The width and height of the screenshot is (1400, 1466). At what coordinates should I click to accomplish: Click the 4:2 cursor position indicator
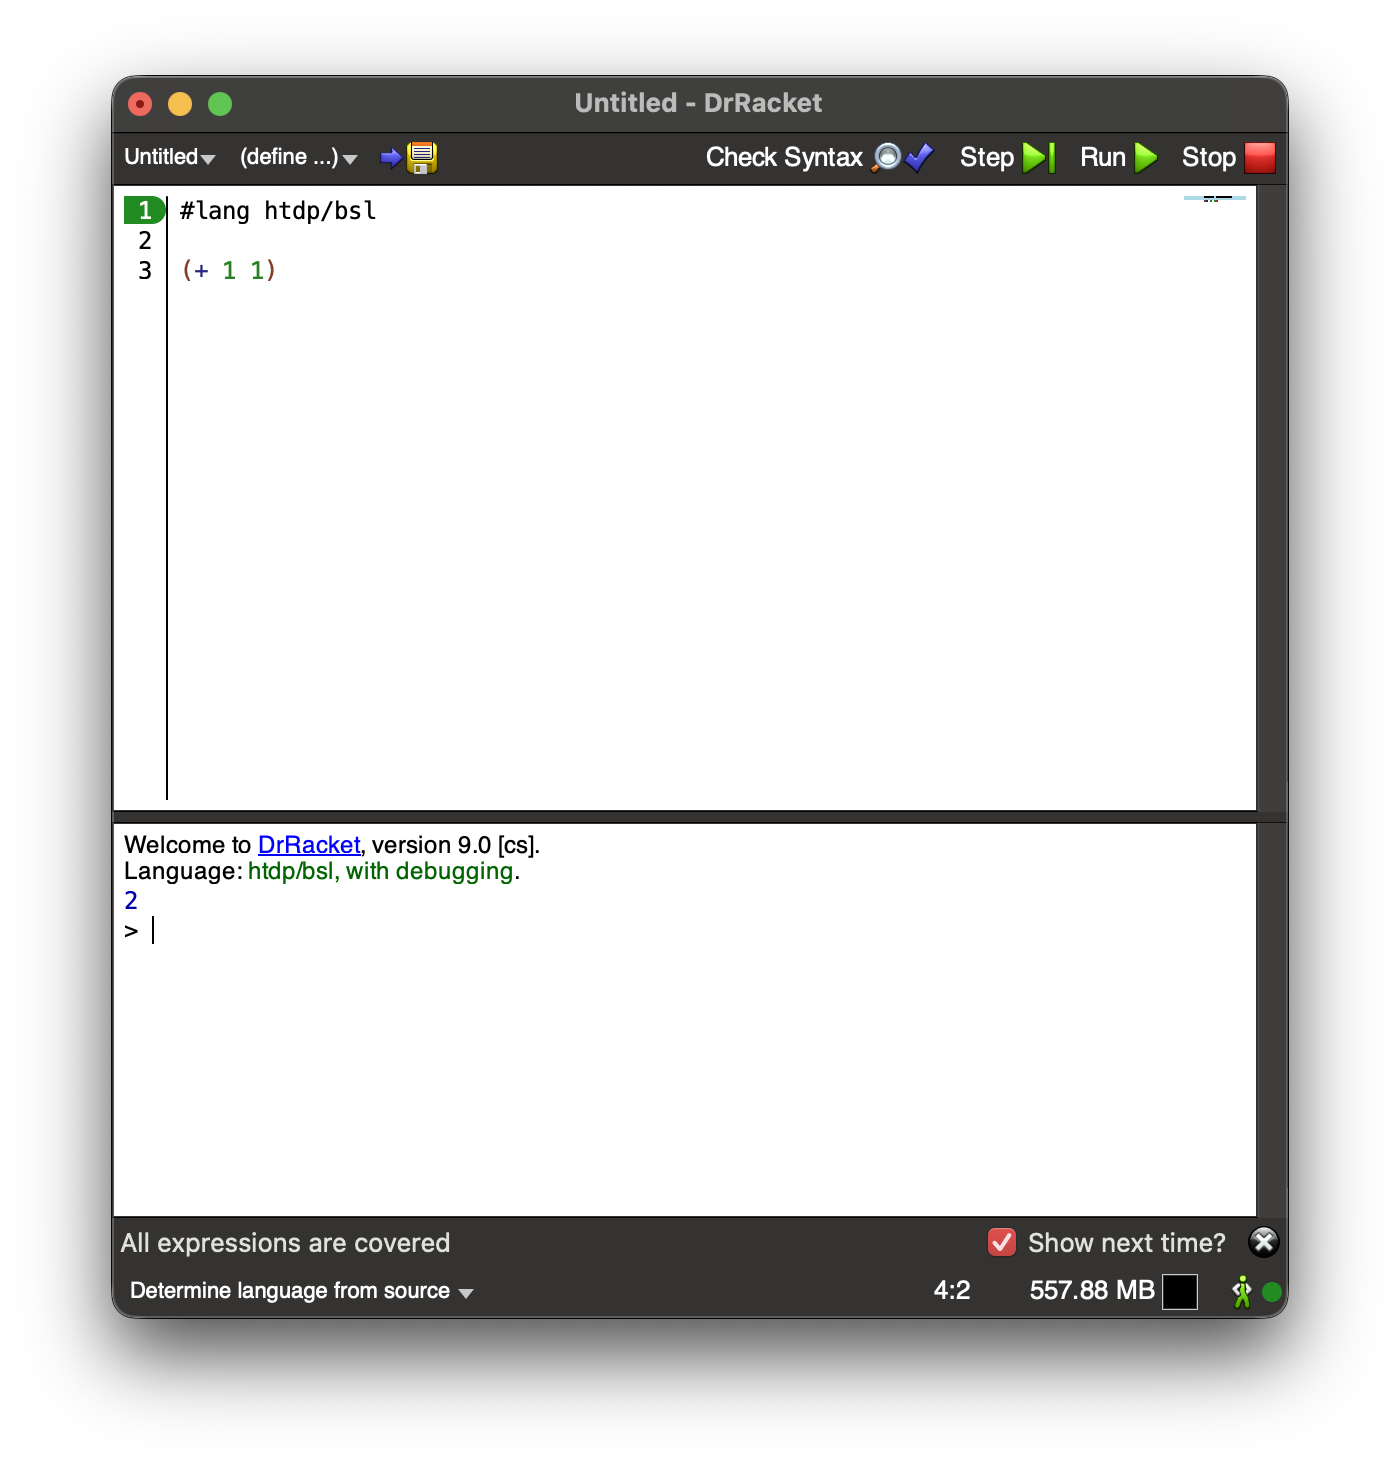coord(951,1291)
